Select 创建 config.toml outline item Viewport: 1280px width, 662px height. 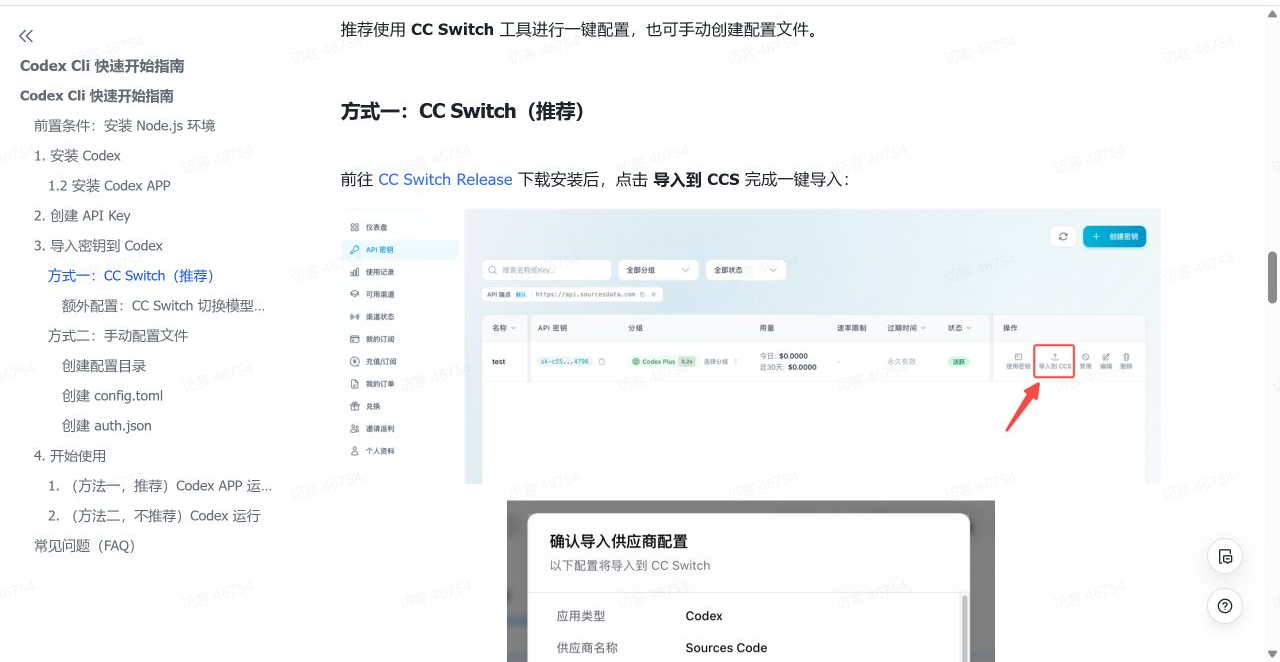pos(112,396)
